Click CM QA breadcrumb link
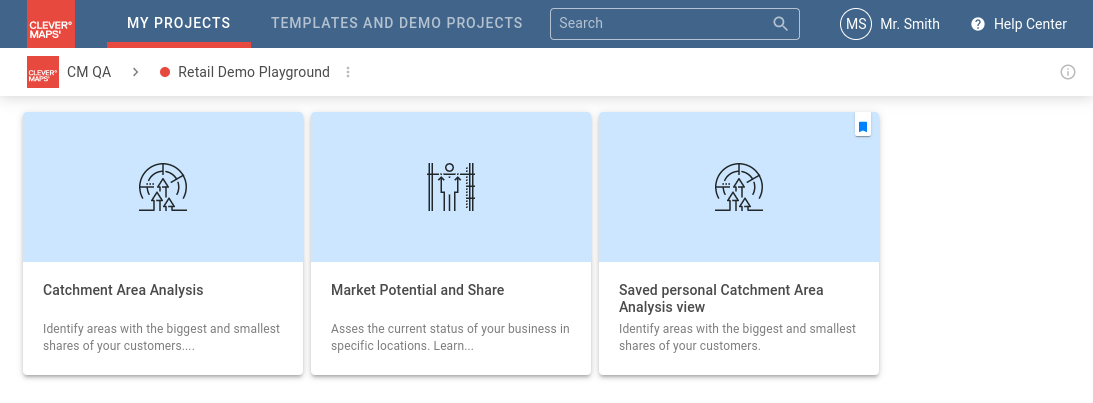The width and height of the screenshot is (1093, 403). click(x=89, y=72)
